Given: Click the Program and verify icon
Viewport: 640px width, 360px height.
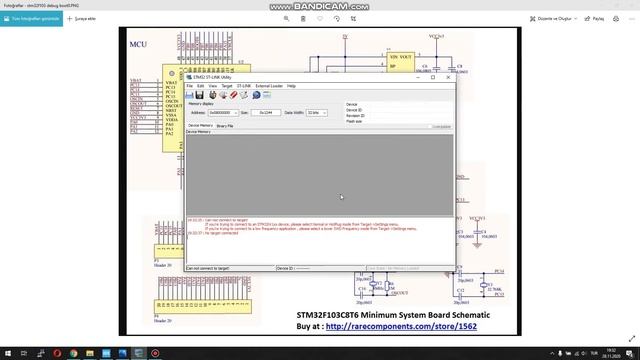Looking at the screenshot, I should pyautogui.click(x=244, y=95).
